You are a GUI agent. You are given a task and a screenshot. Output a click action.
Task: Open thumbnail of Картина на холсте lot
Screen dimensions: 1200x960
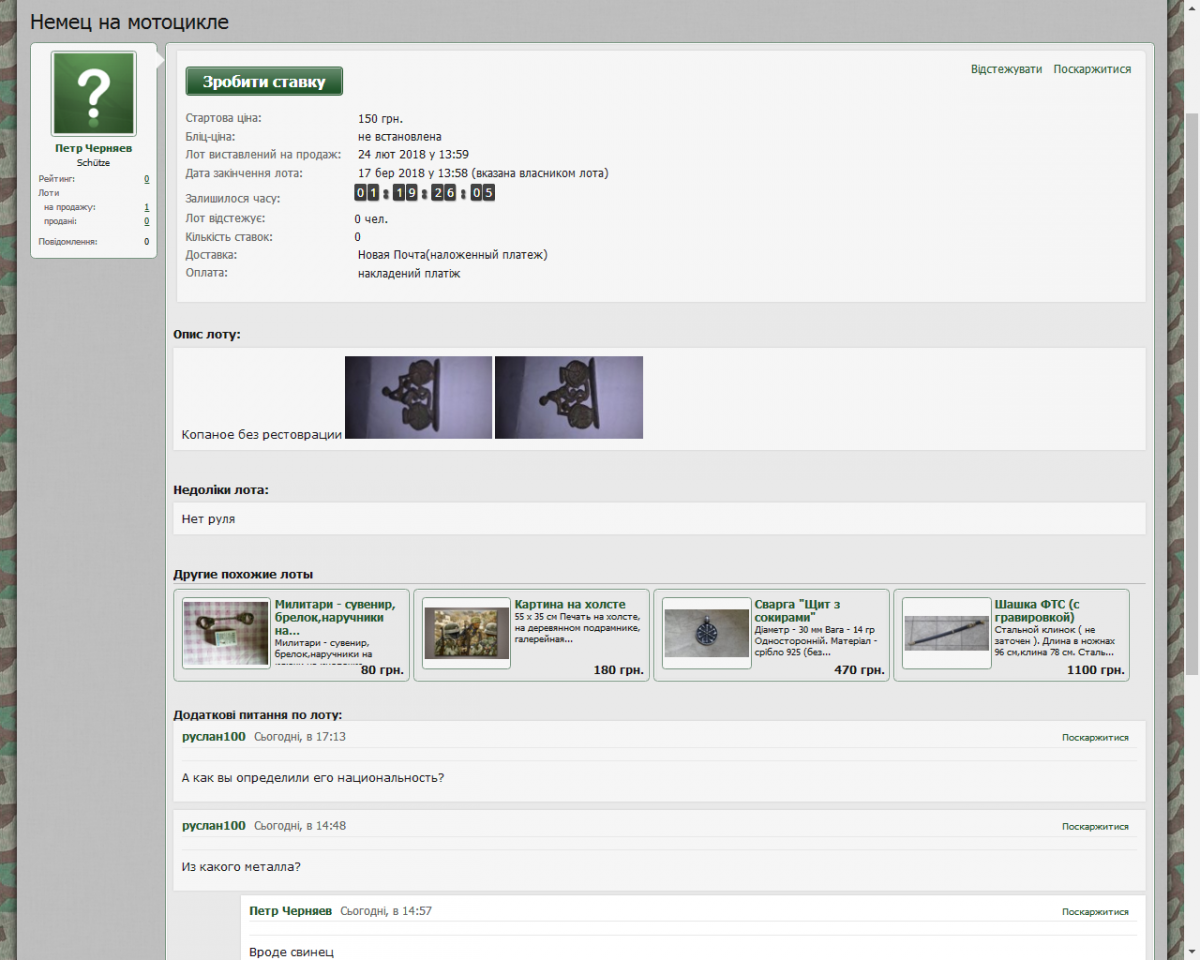coord(466,634)
